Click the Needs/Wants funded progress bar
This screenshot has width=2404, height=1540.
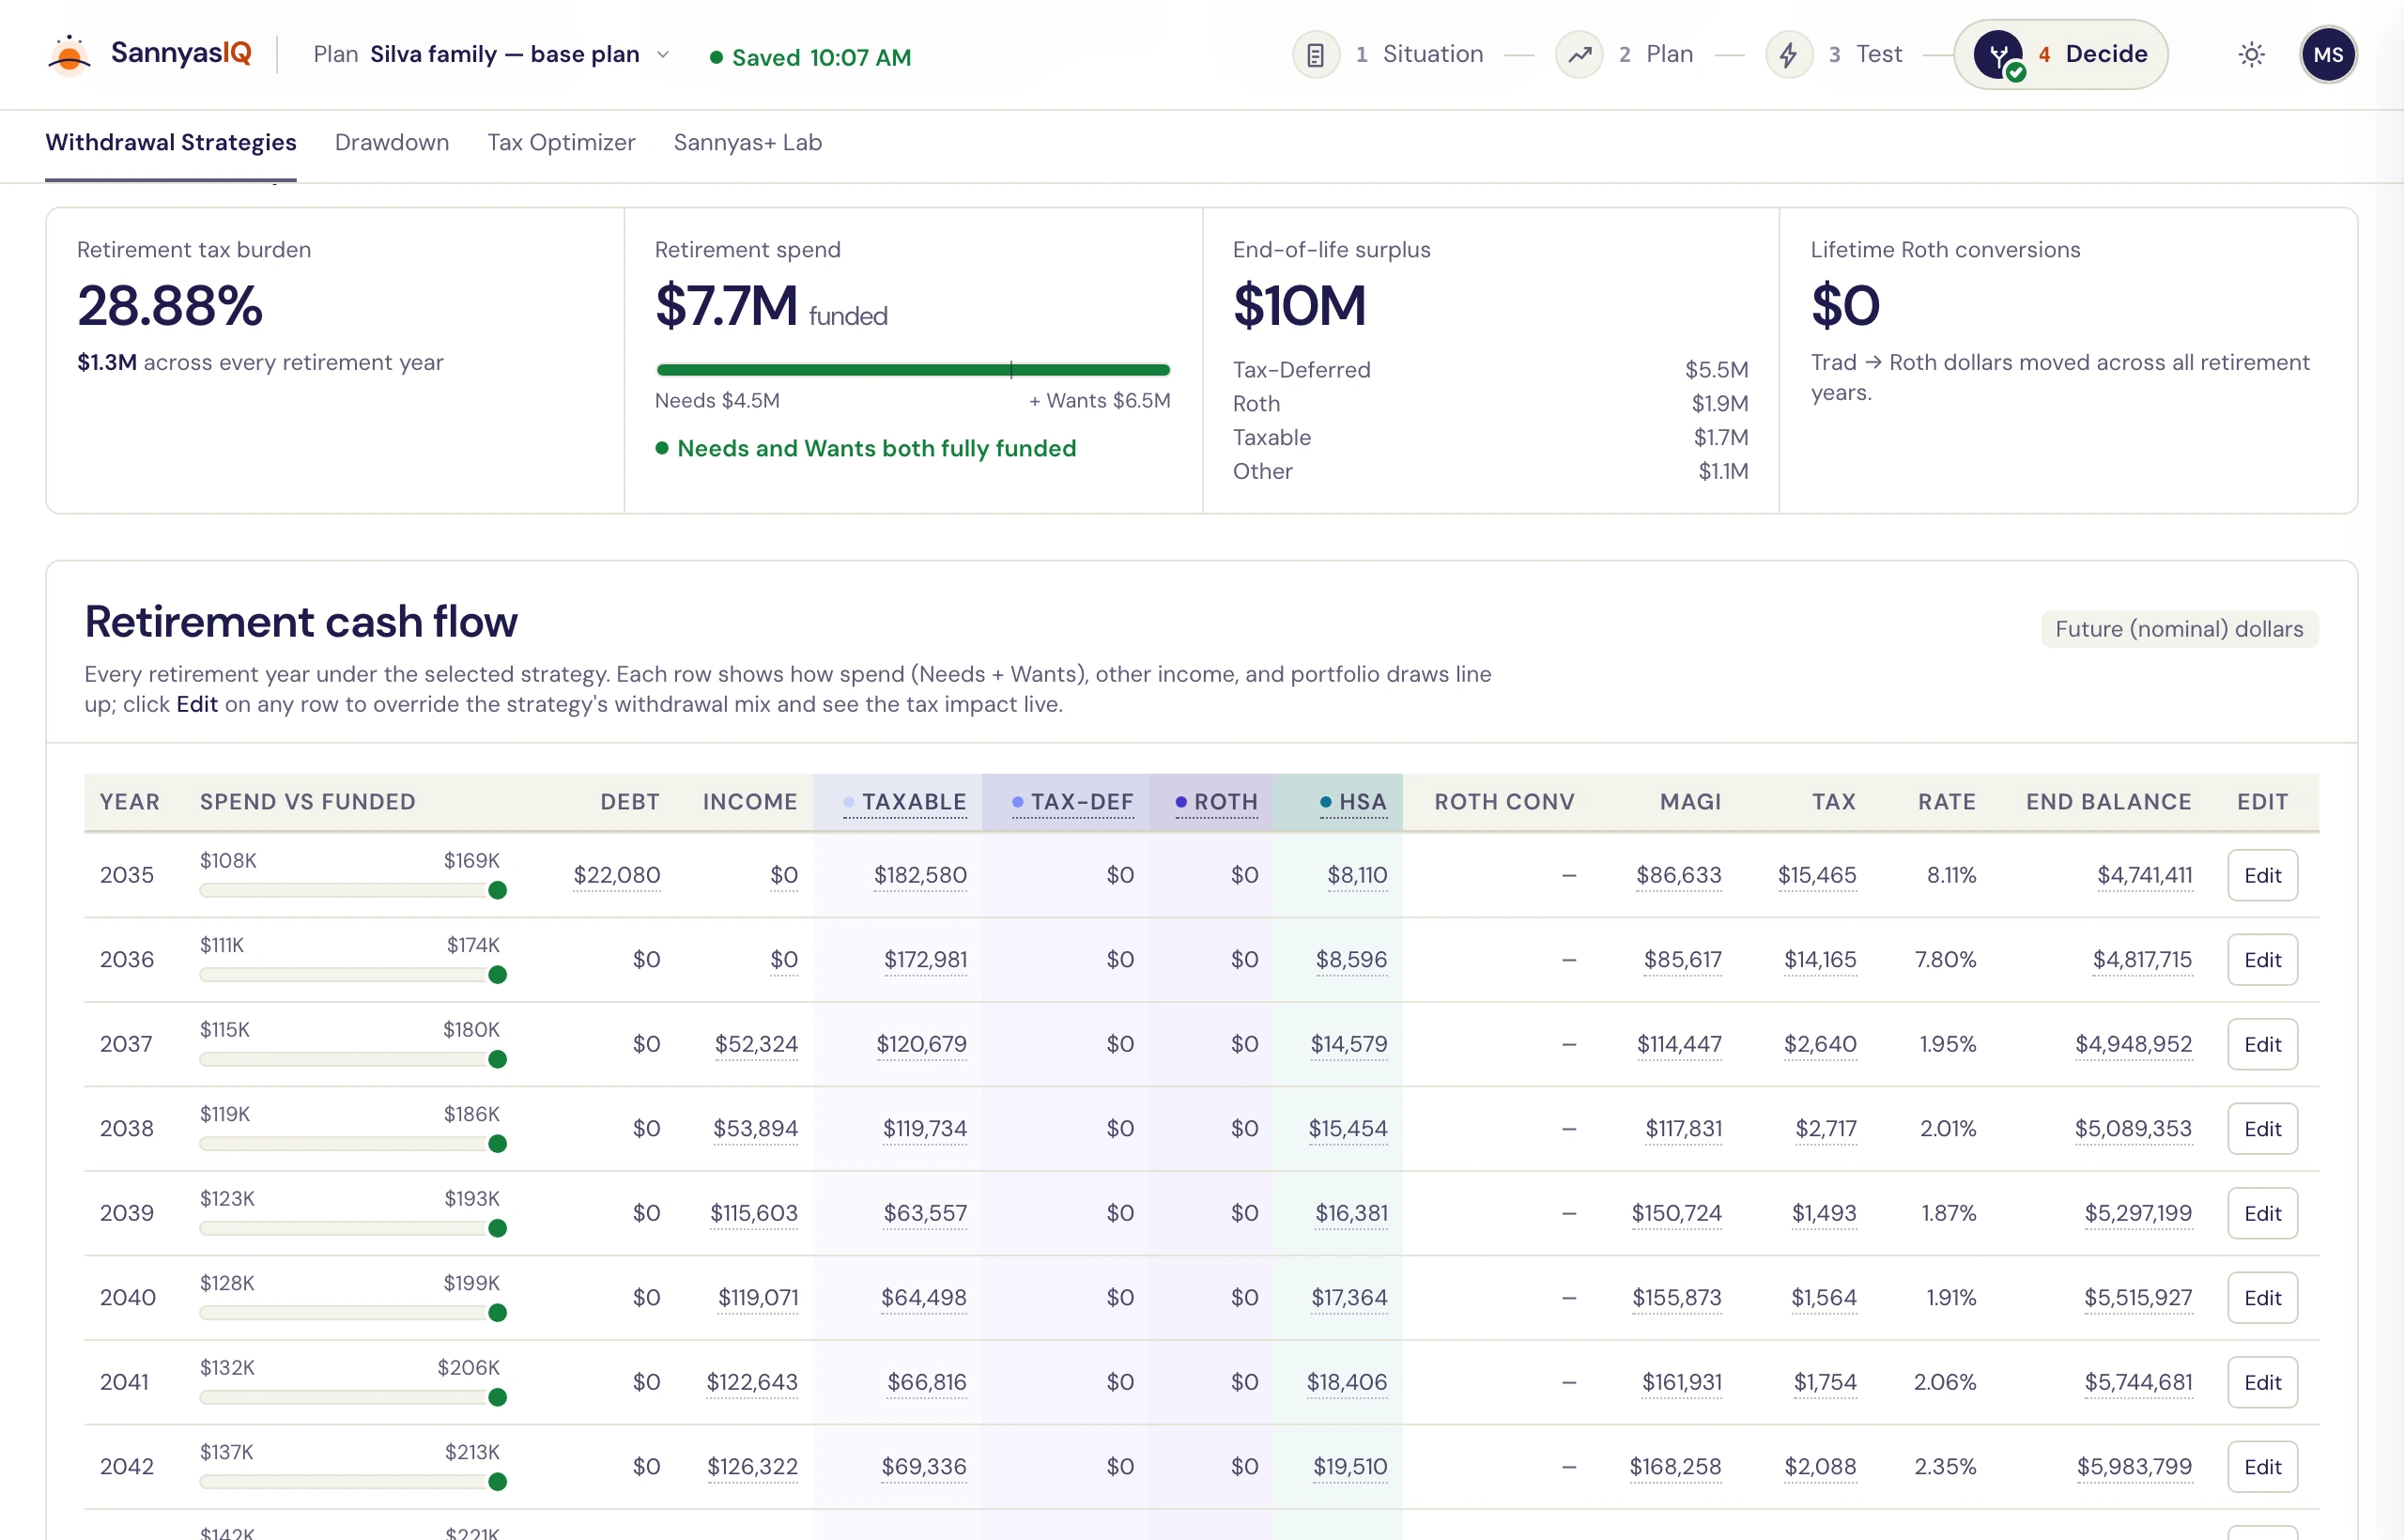912,370
